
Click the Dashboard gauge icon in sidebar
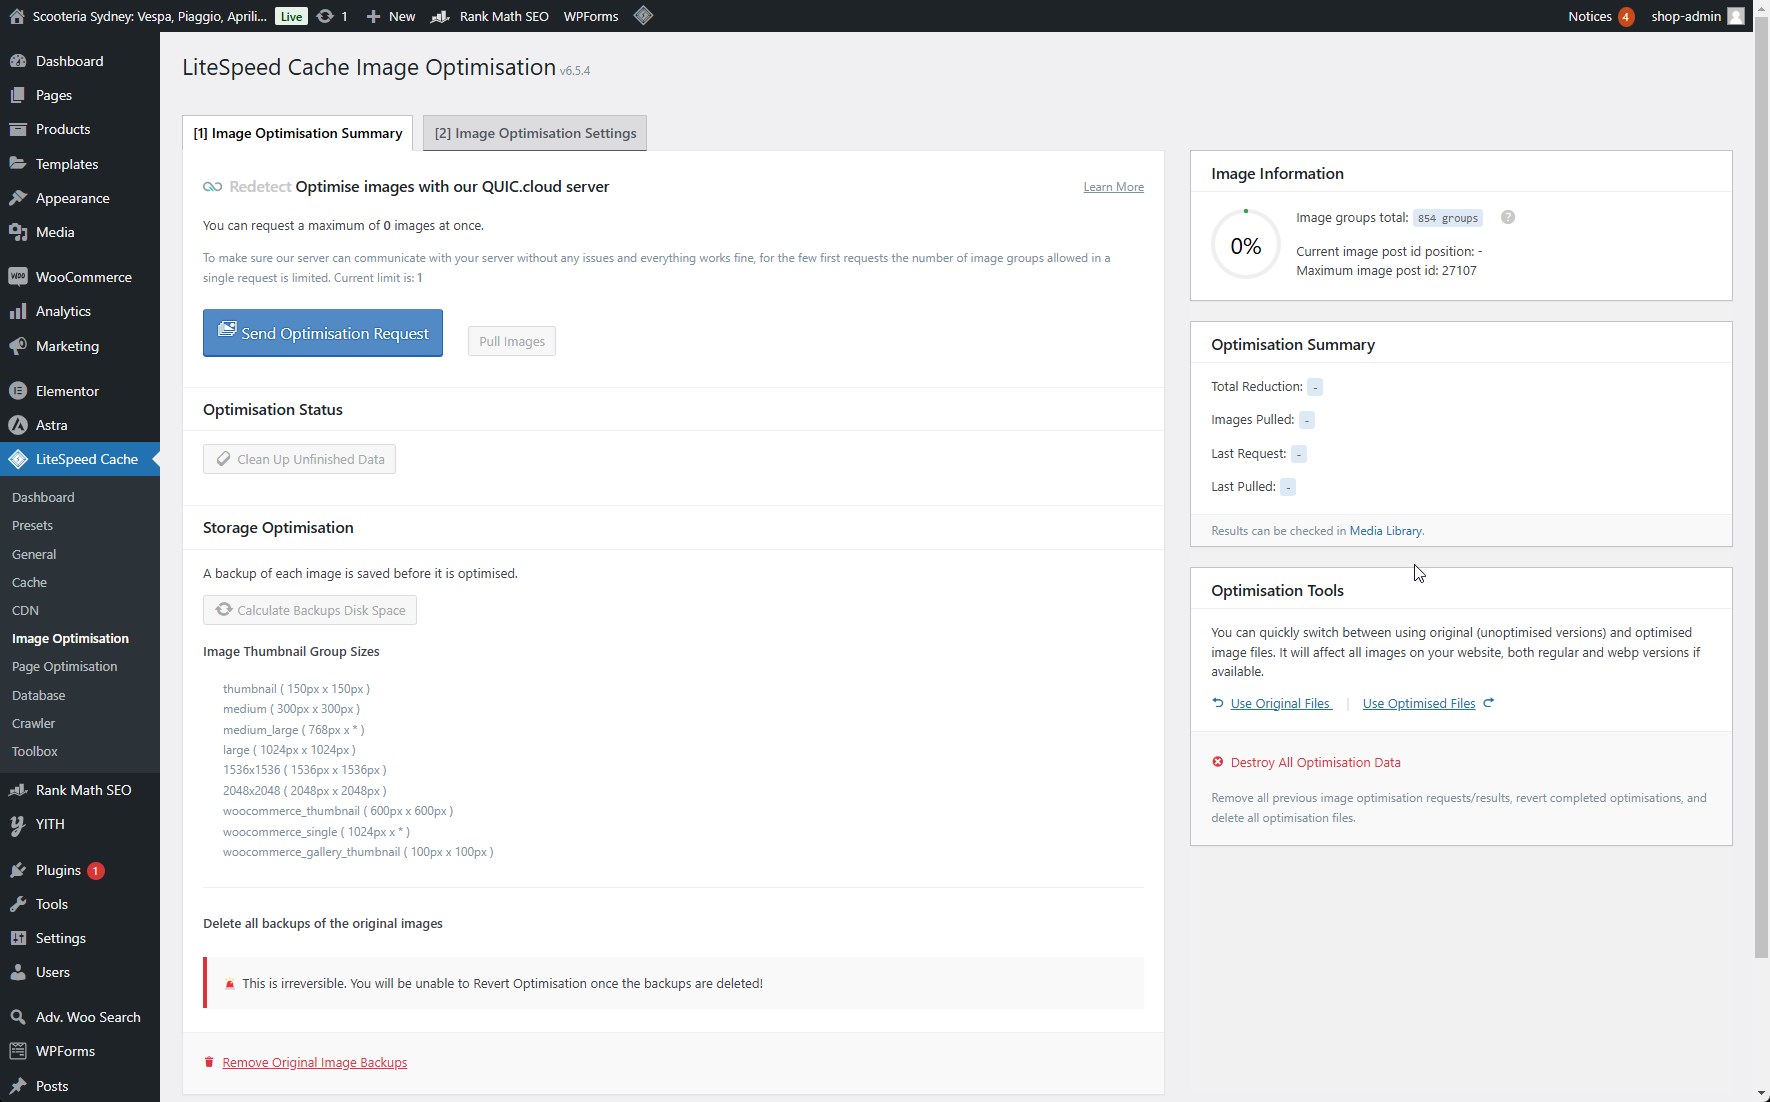pos(18,61)
